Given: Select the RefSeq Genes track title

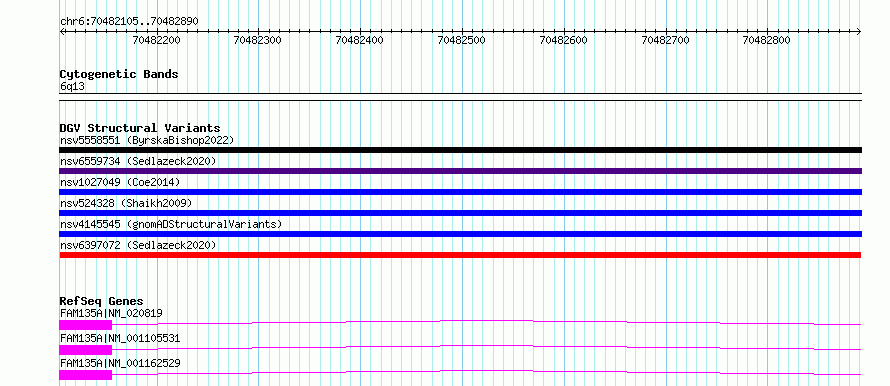Looking at the screenshot, I should [102, 301].
